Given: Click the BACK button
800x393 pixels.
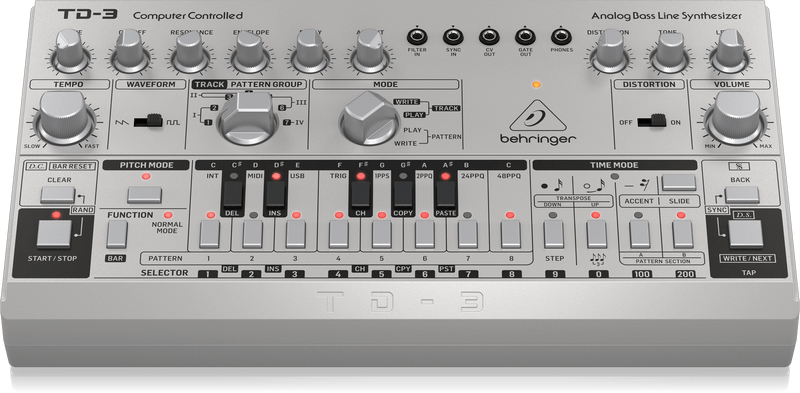Looking at the screenshot, I should [742, 195].
